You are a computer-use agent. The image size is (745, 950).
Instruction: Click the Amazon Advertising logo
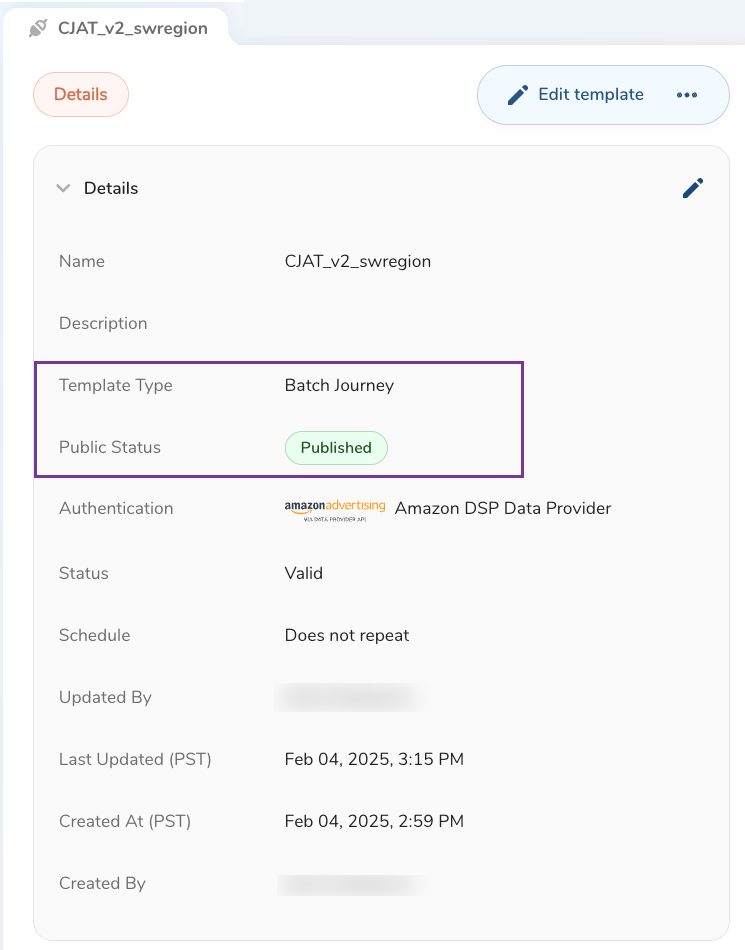point(334,510)
